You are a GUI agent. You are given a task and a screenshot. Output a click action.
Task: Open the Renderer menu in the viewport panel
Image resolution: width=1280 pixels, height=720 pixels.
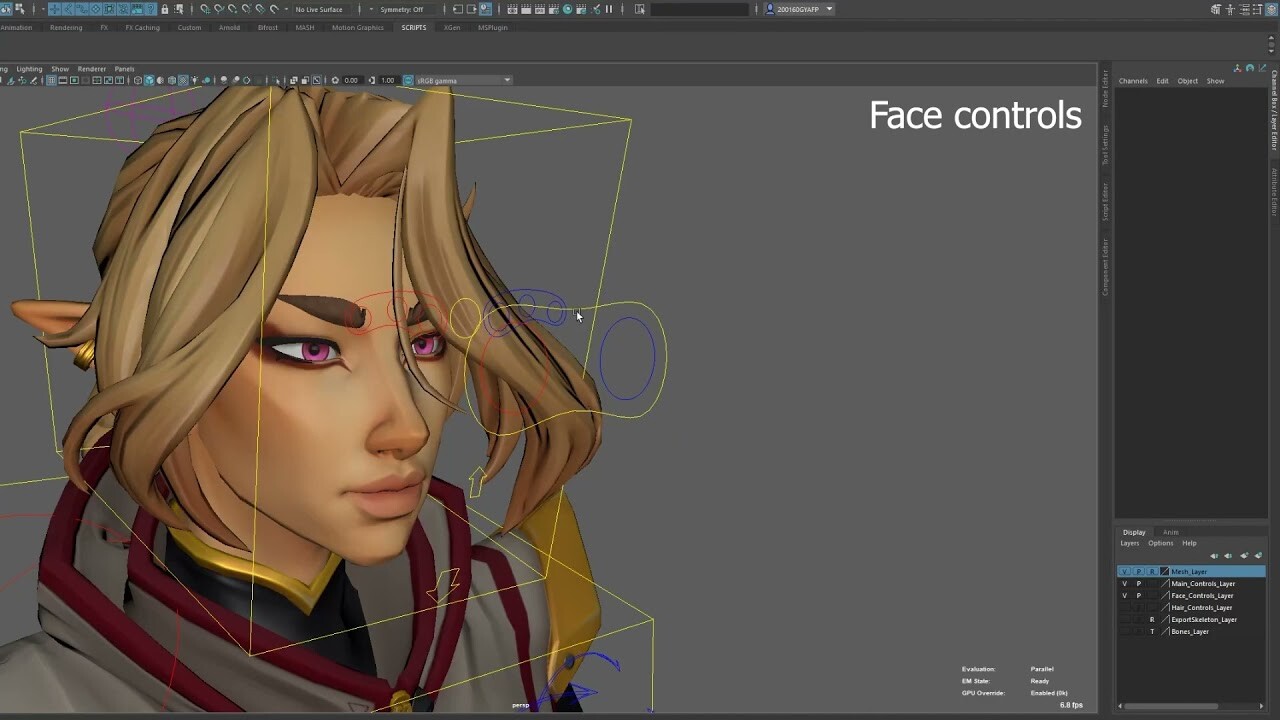[91, 68]
